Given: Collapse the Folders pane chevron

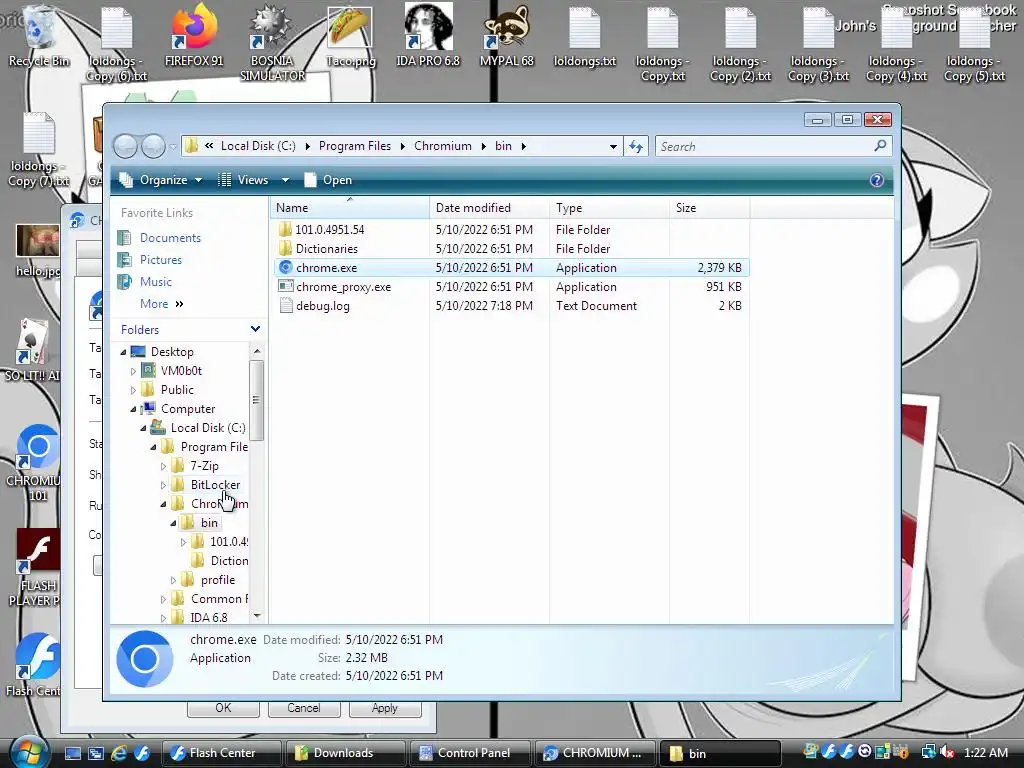Looking at the screenshot, I should point(255,329).
